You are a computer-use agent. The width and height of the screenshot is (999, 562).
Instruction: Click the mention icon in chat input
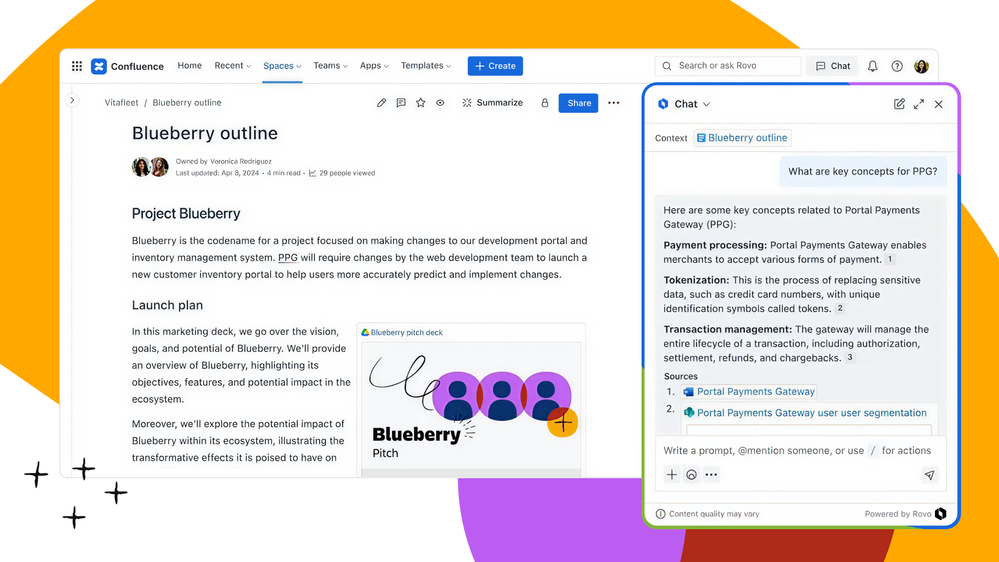pos(691,475)
